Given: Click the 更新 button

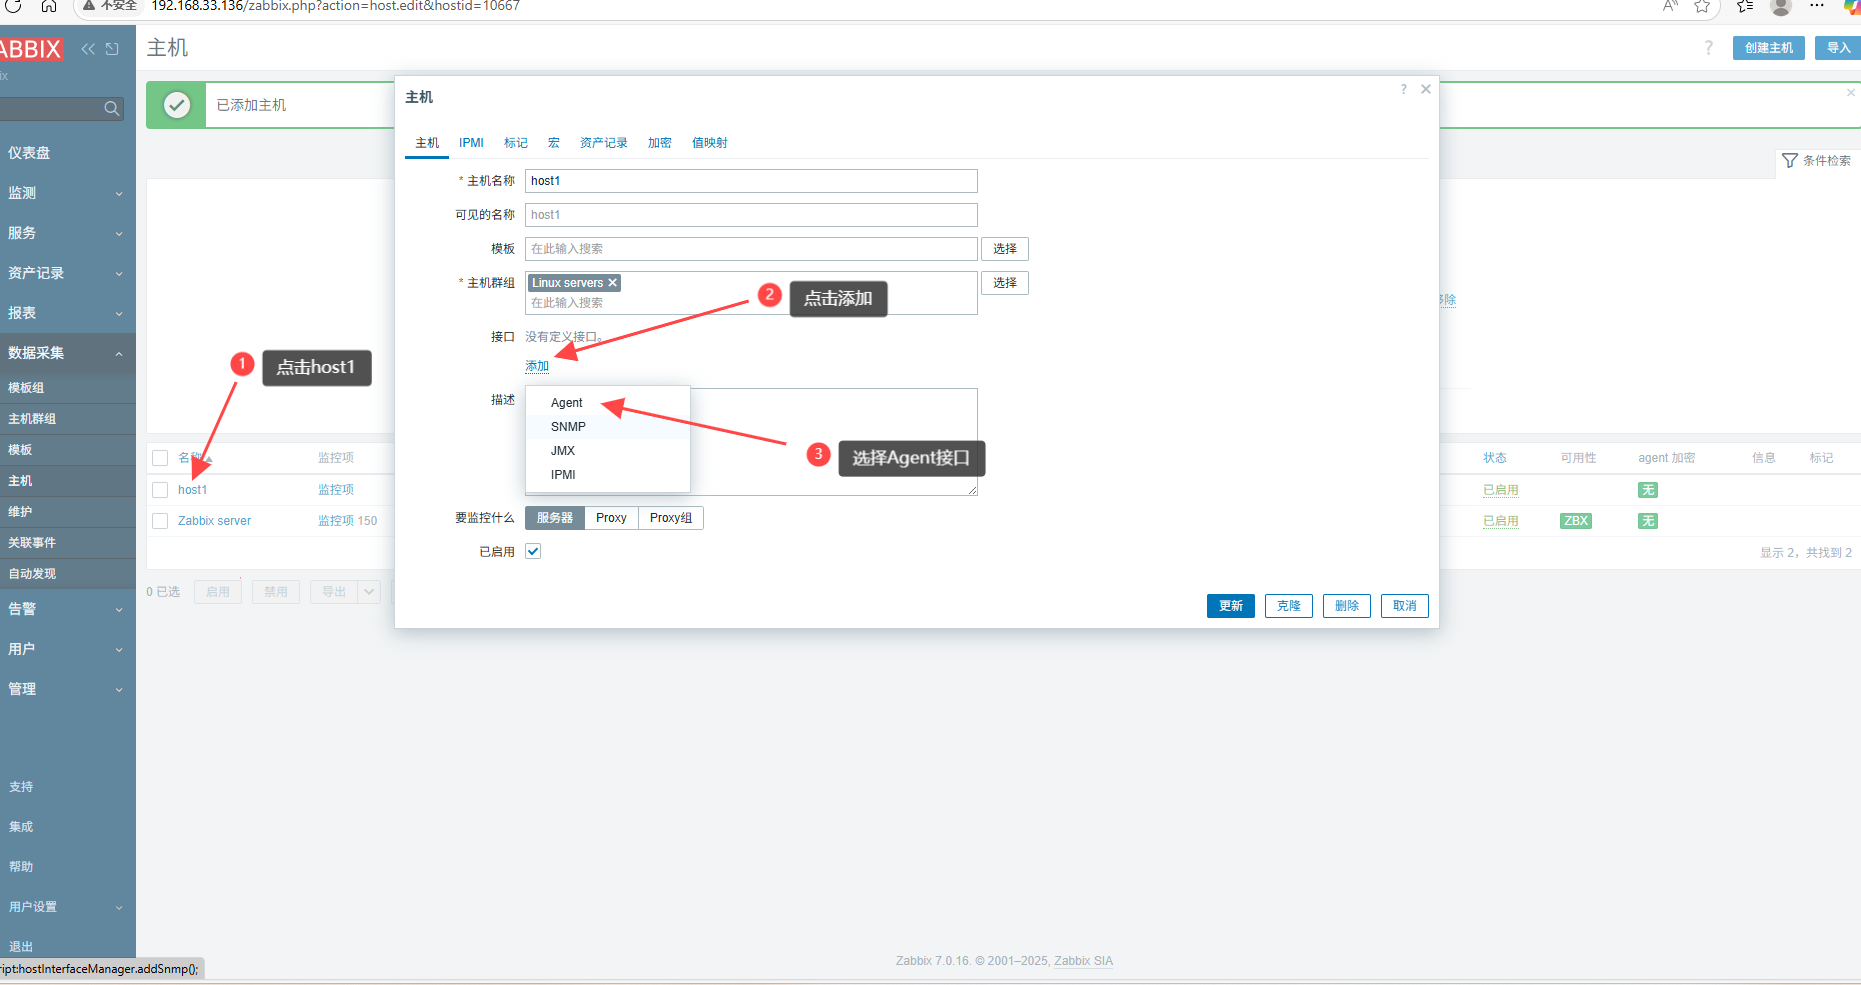Looking at the screenshot, I should (x=1231, y=606).
